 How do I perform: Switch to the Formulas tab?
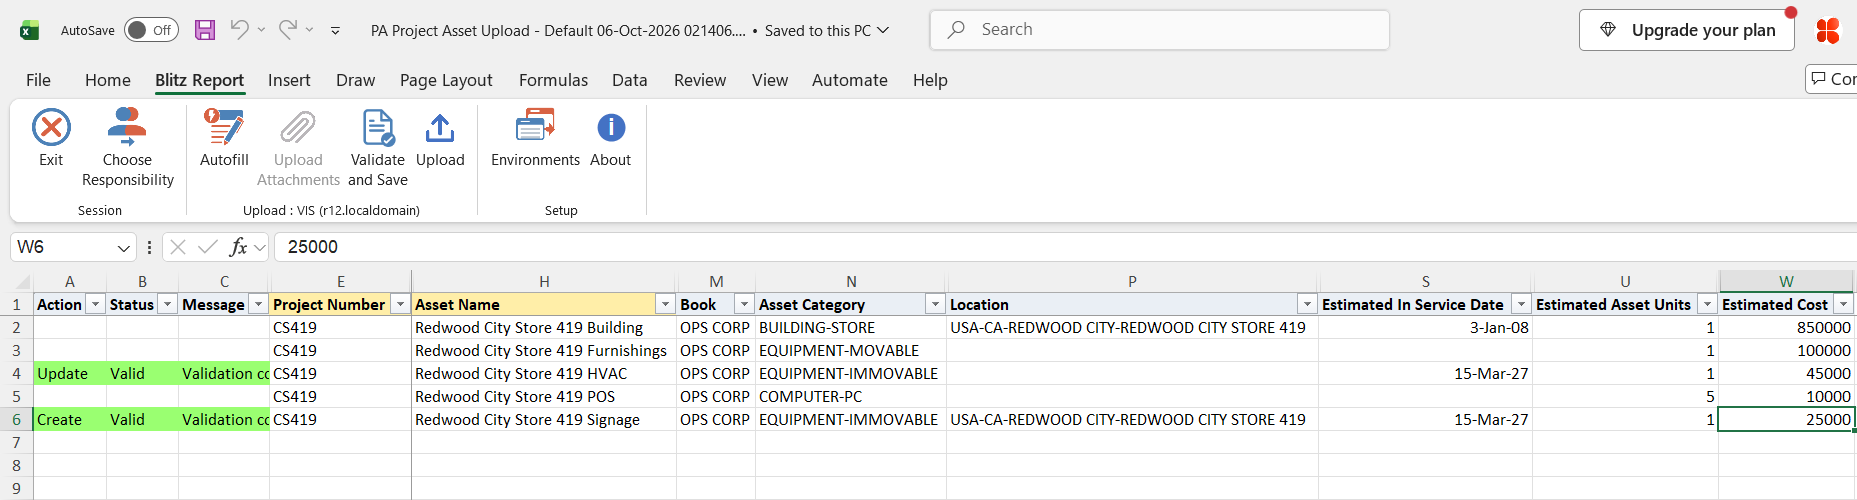(x=553, y=80)
